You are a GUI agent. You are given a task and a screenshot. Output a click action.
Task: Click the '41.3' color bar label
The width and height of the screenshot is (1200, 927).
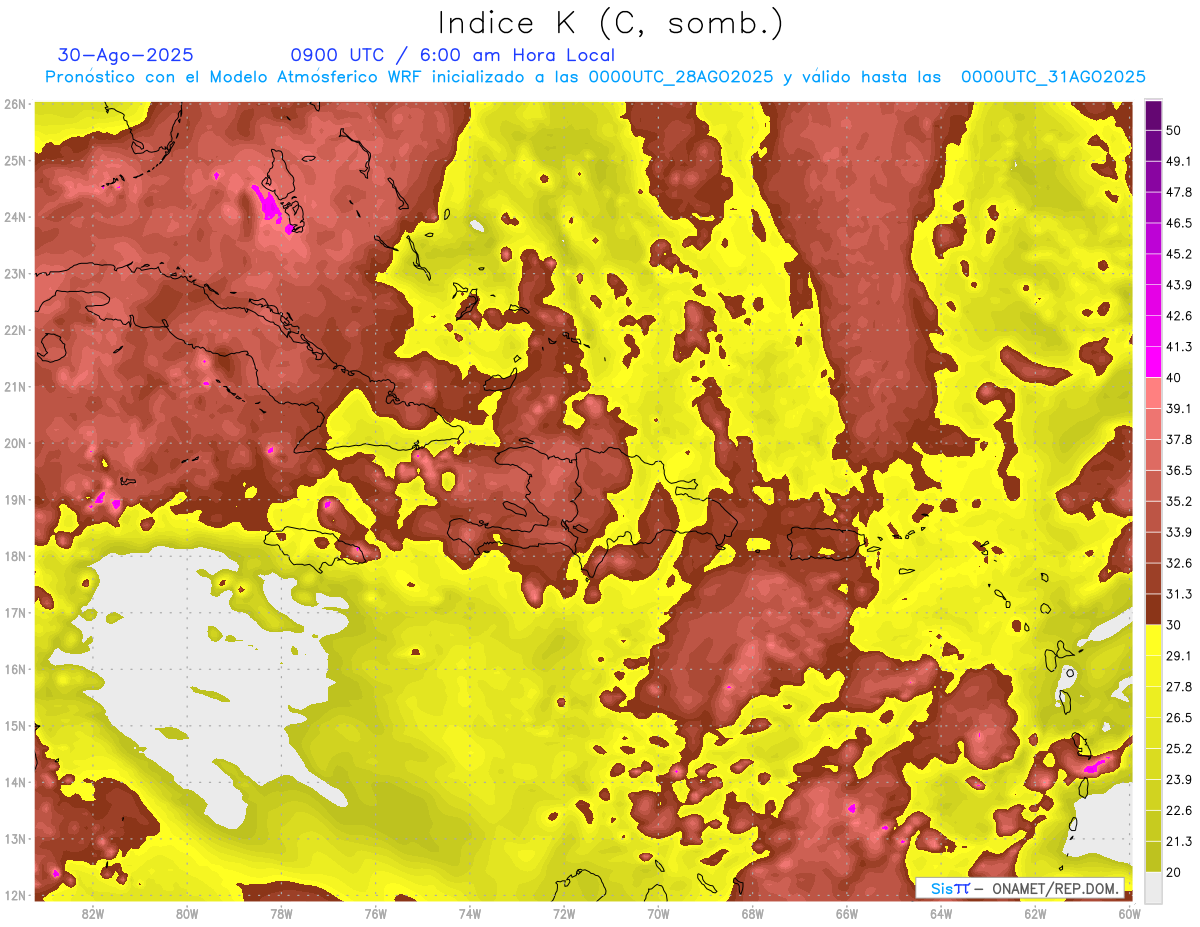tap(1178, 347)
